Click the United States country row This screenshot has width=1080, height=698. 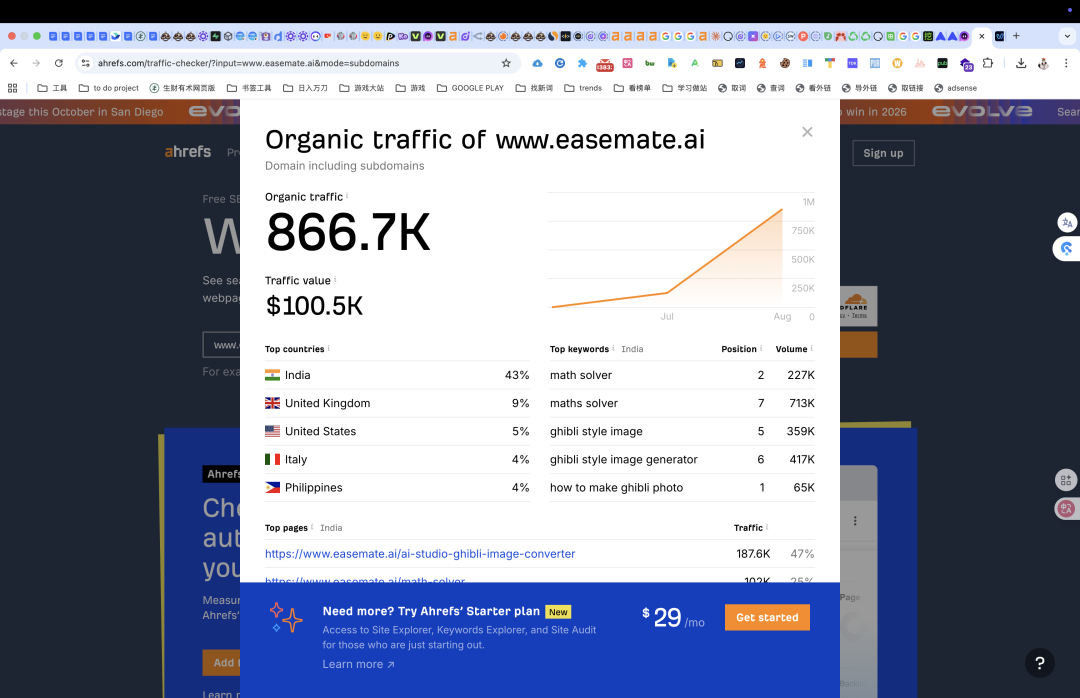point(397,431)
